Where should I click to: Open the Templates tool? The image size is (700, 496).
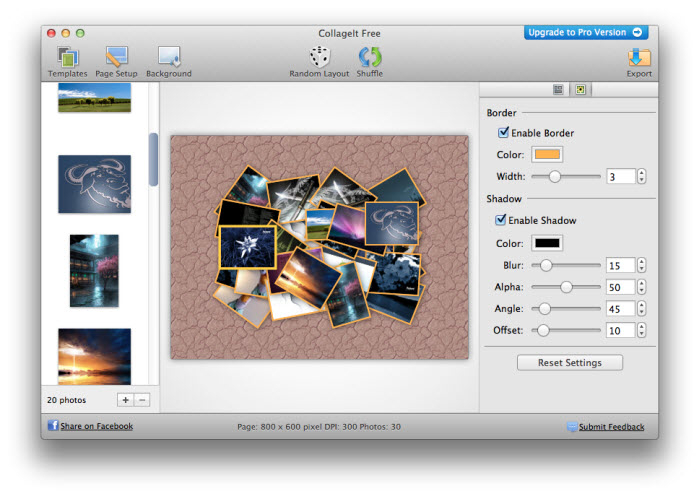[67, 60]
